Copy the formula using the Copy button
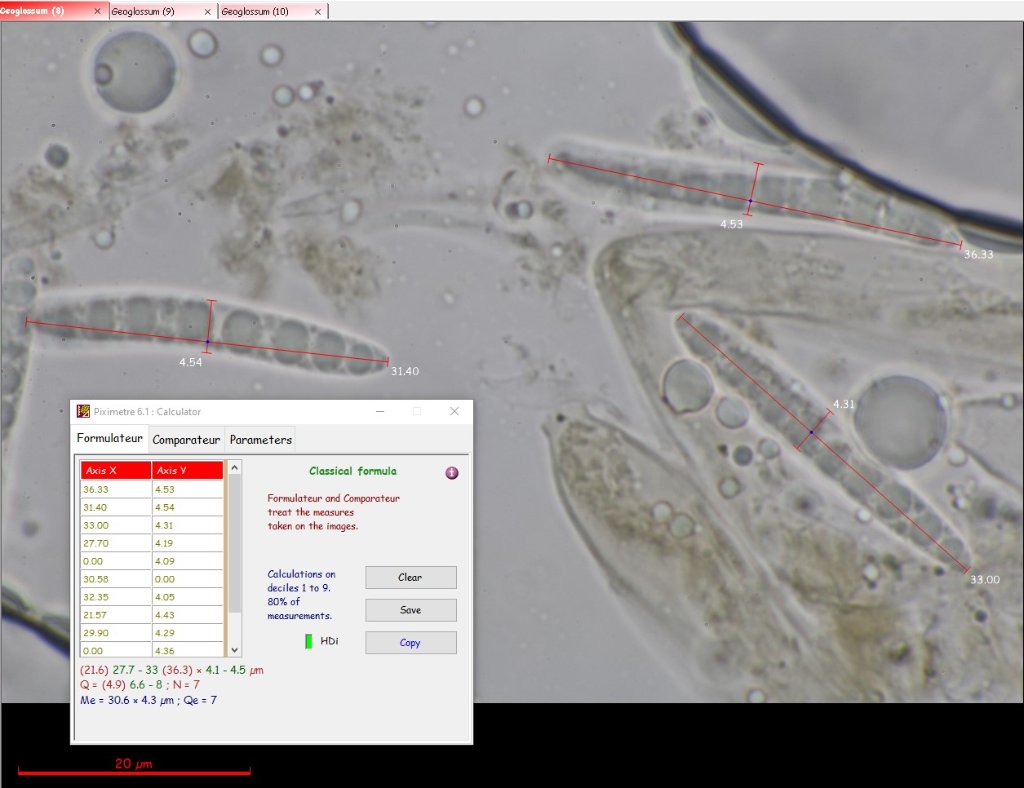Viewport: 1024px width, 788px height. 410,643
